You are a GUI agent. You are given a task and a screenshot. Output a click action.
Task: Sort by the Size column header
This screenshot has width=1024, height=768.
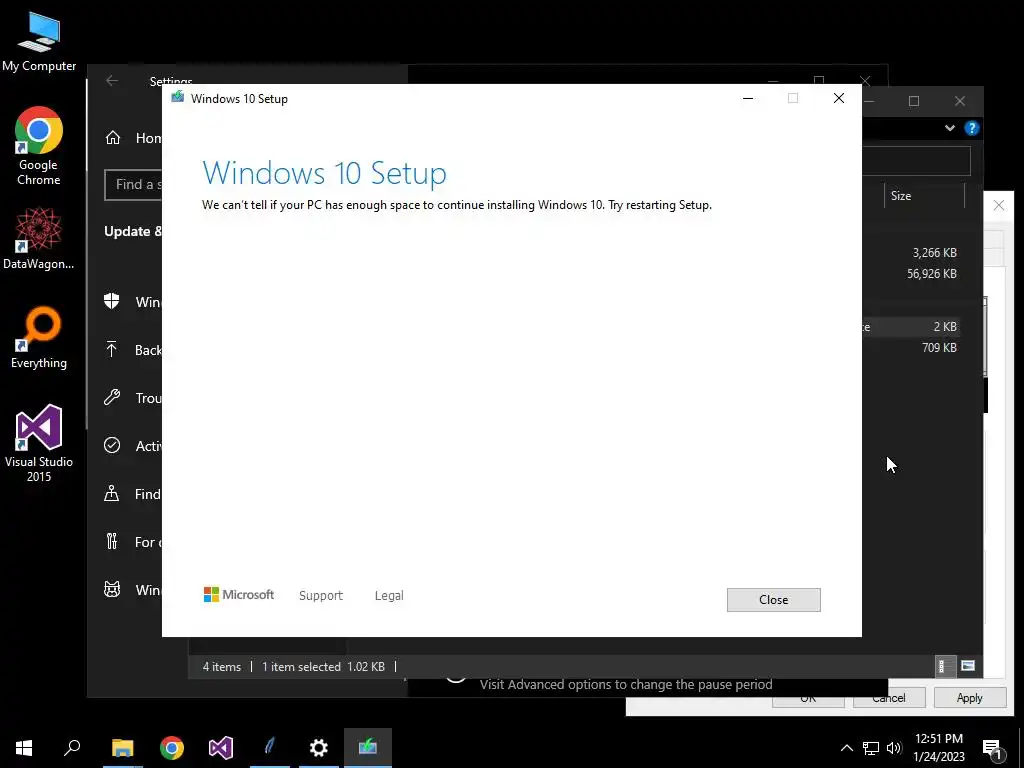[x=924, y=196]
